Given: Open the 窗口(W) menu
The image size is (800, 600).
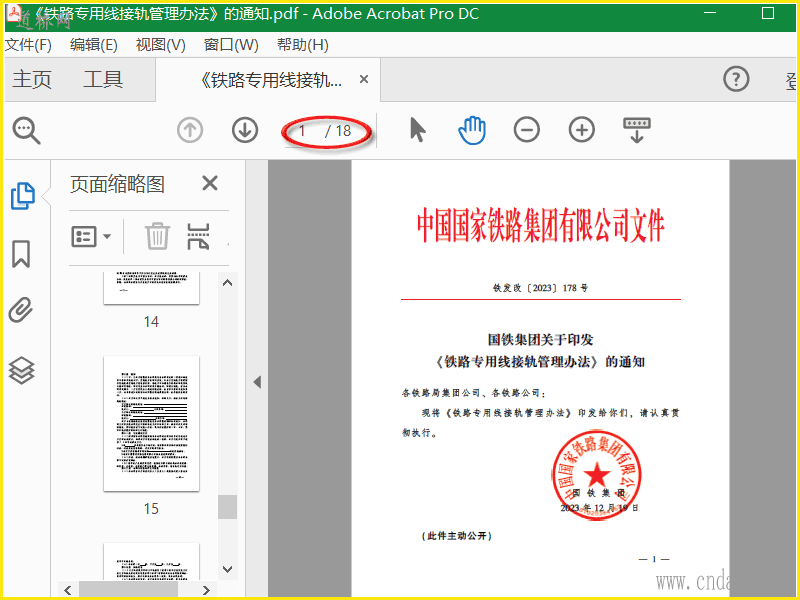Looking at the screenshot, I should click(x=231, y=45).
